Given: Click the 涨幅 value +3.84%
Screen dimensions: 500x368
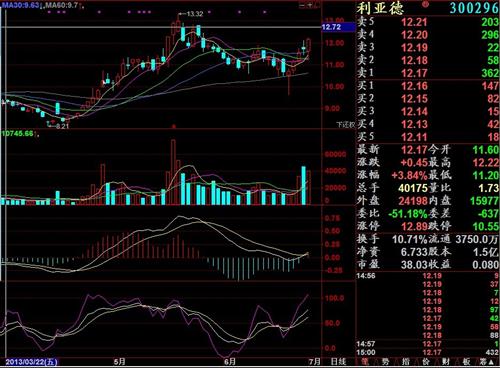Looking at the screenshot, I should pos(410,175).
